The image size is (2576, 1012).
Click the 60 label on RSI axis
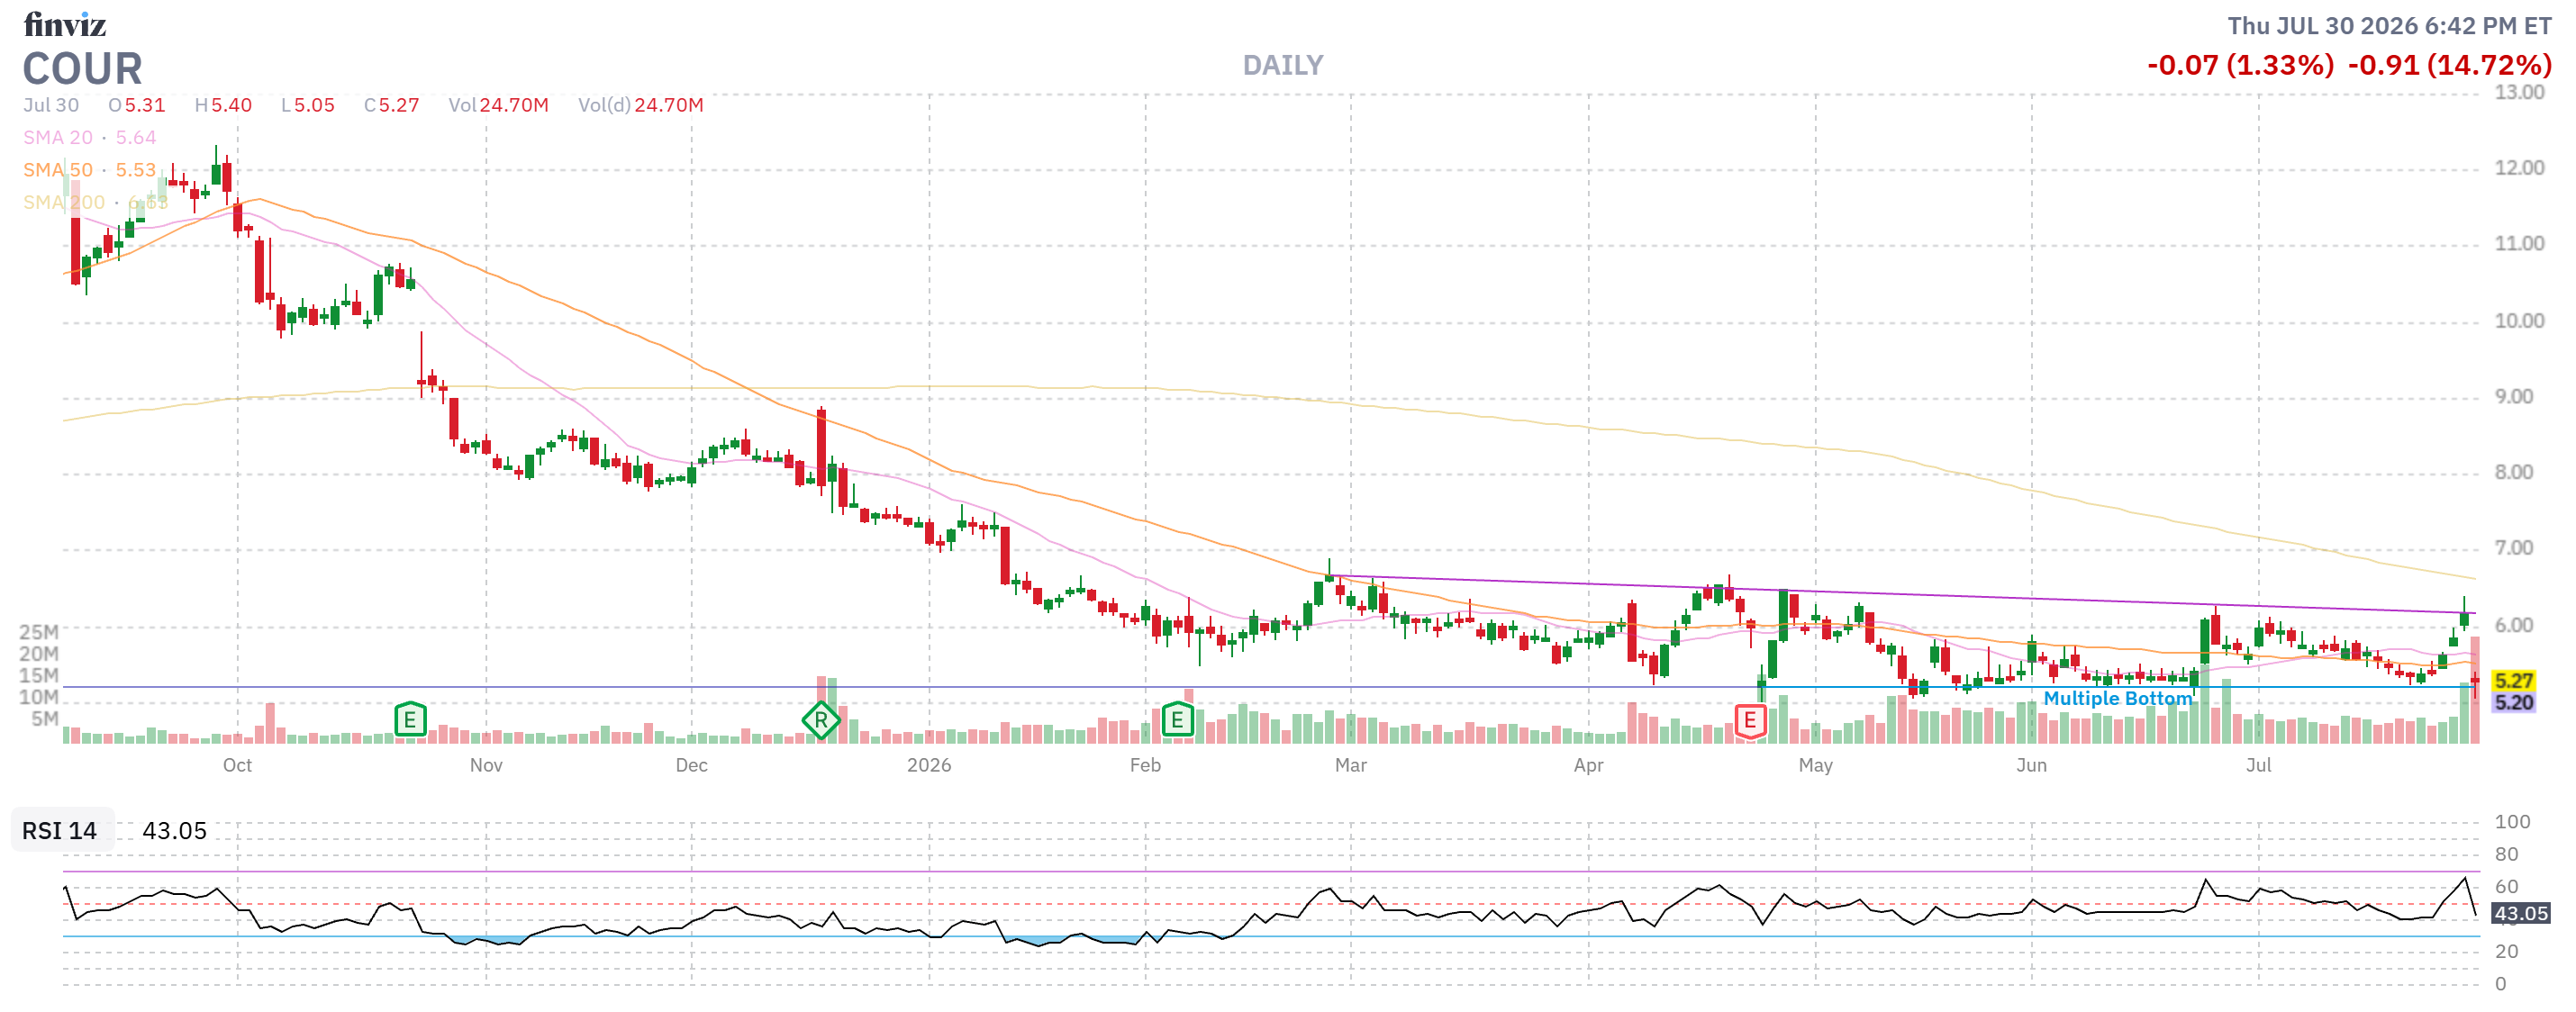click(2506, 886)
